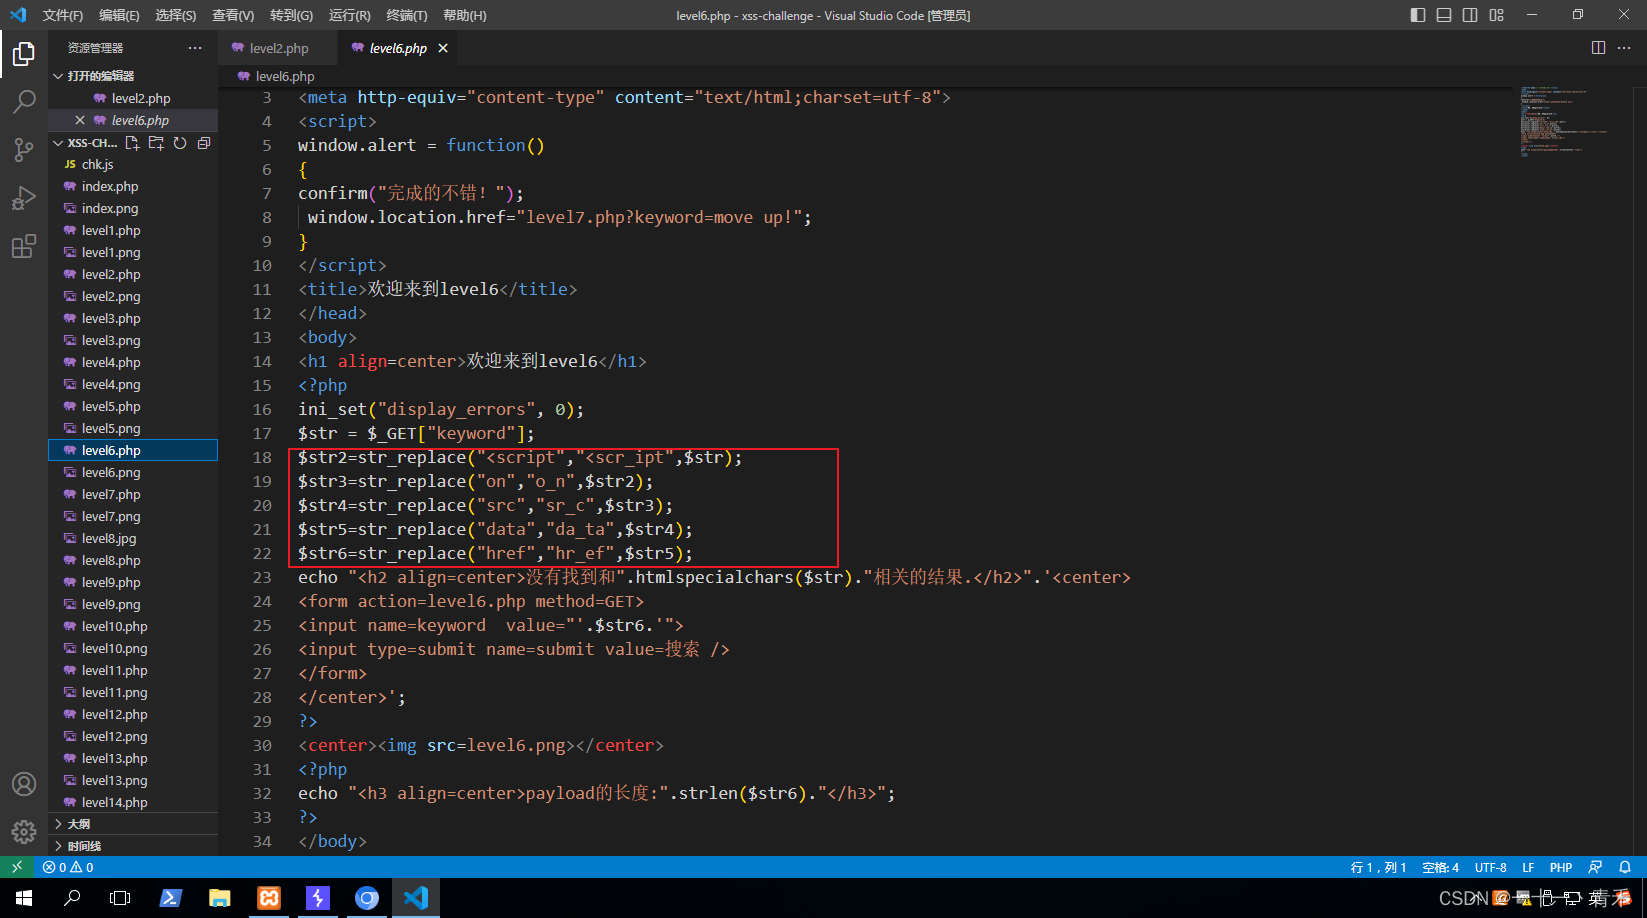1647x918 pixels.
Task: Open problems errors and warnings indicator
Action: tap(68, 867)
